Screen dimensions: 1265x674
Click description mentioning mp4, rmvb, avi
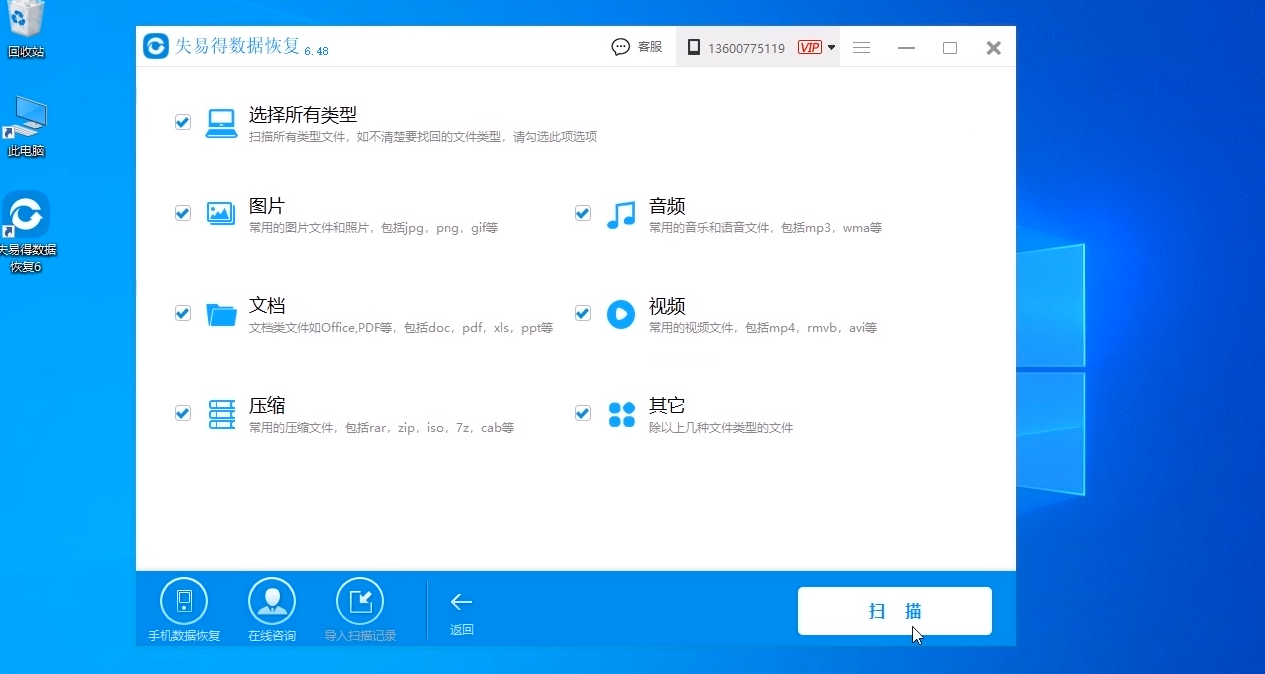(x=763, y=328)
